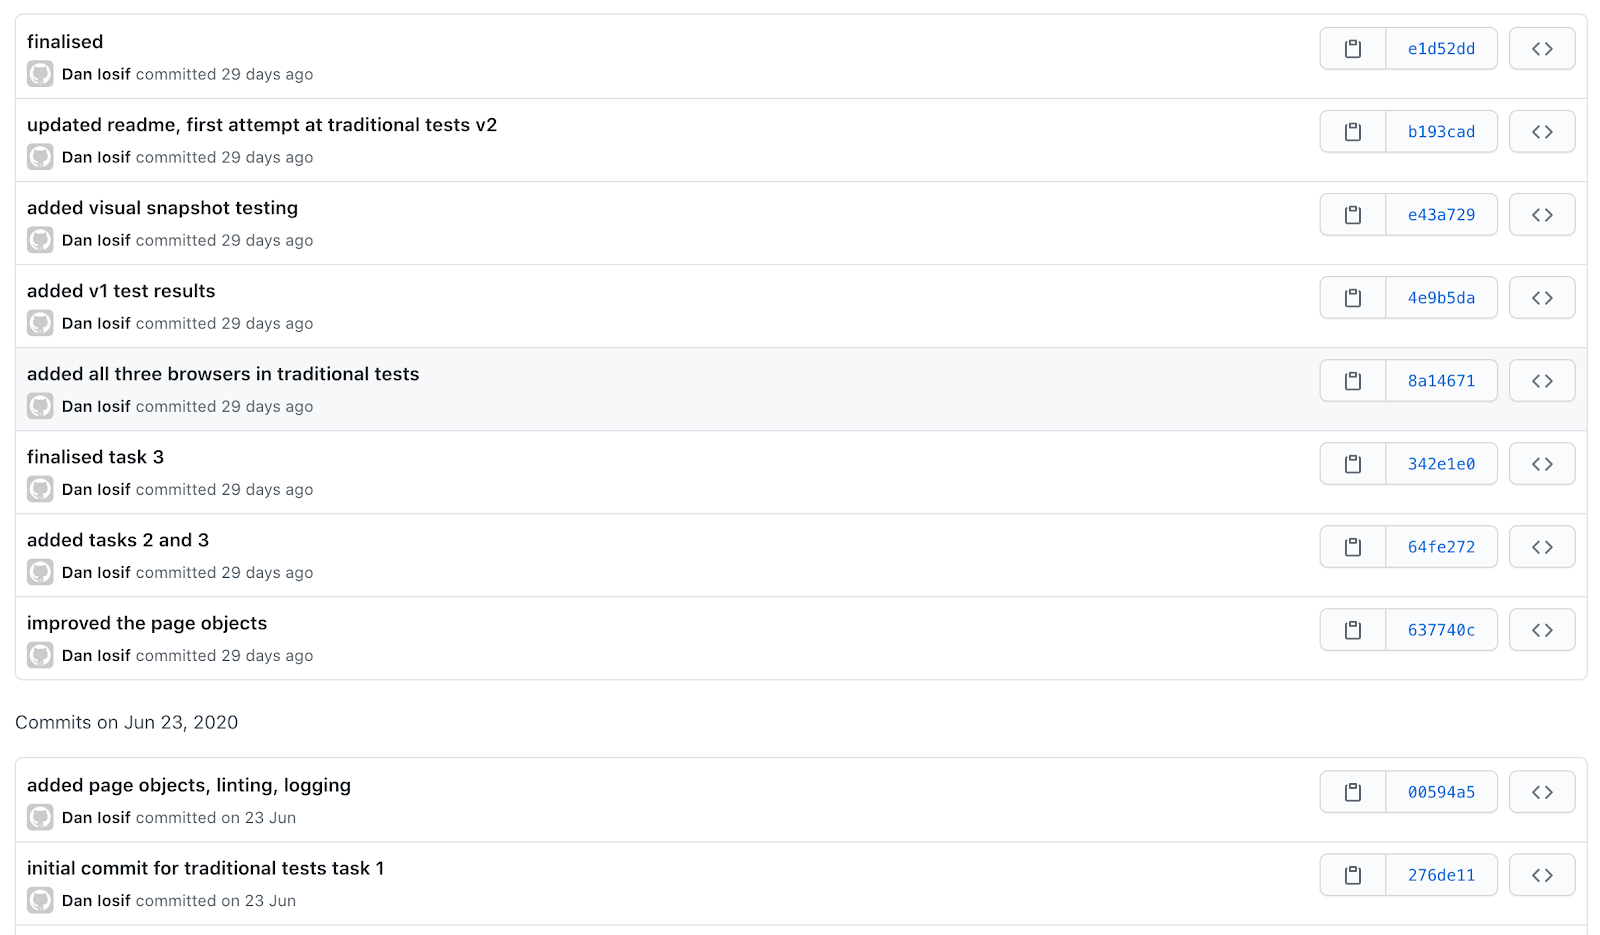Open commit hash link e1d52dd
The image size is (1600, 935).
[x=1440, y=49]
